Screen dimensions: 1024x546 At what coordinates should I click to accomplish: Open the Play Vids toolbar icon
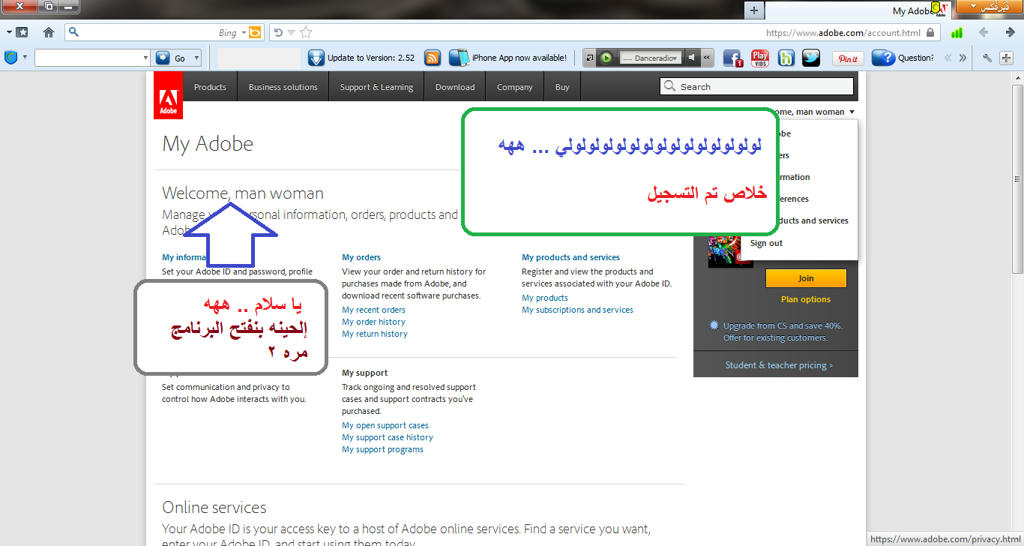(760, 57)
